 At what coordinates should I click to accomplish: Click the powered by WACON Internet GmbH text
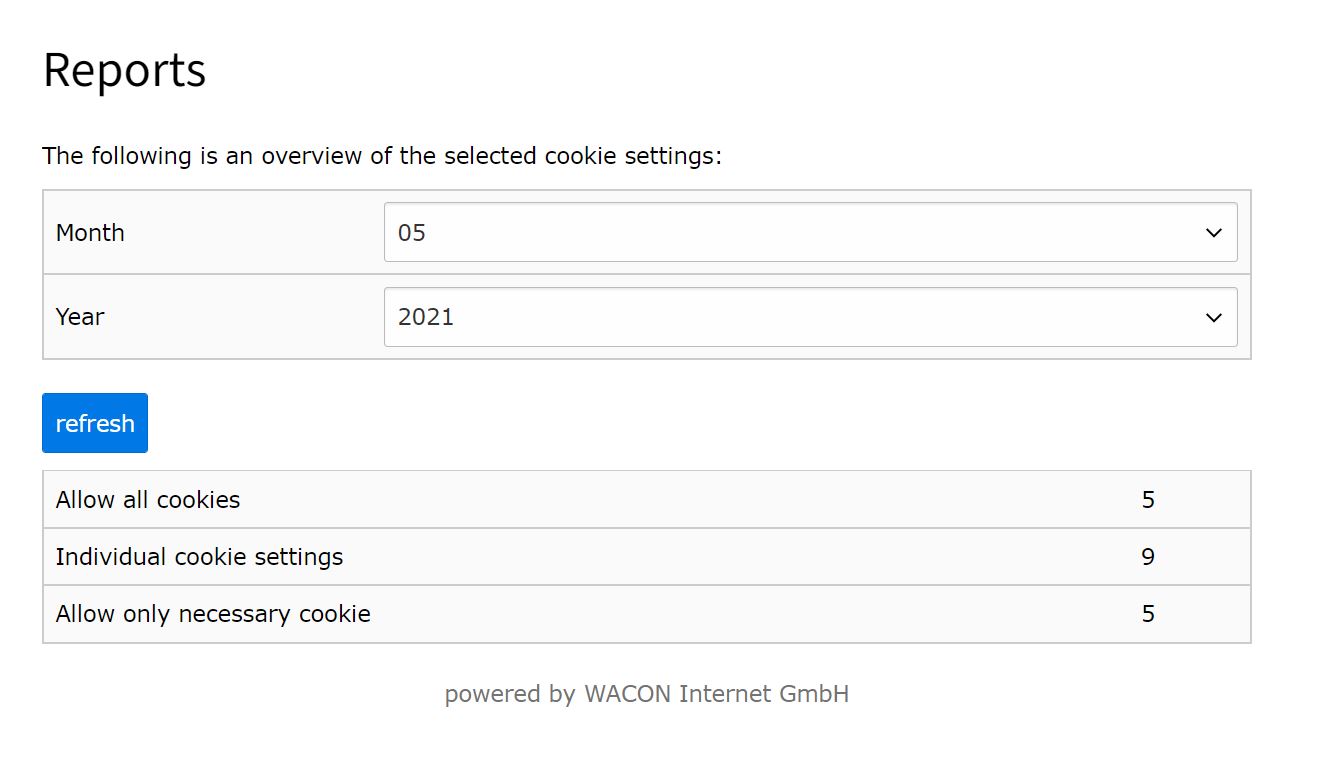coord(647,694)
